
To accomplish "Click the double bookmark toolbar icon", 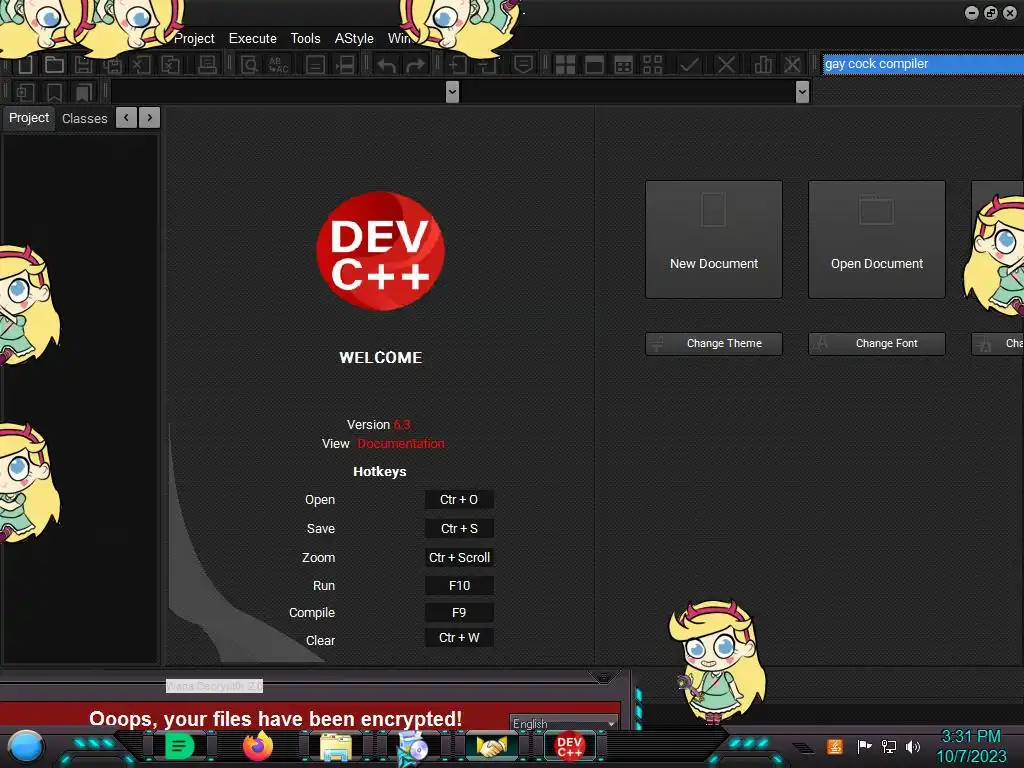I will click(83, 92).
